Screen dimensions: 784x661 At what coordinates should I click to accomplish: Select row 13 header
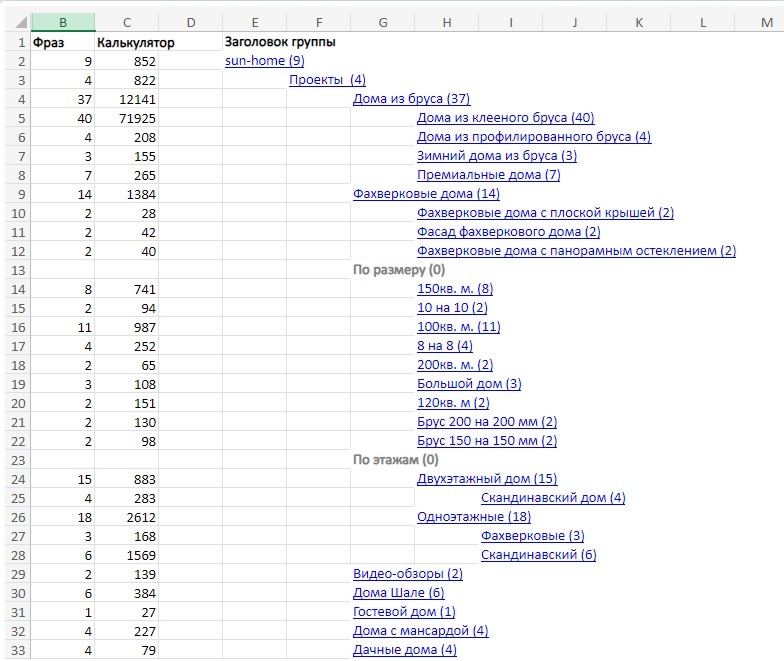[18, 270]
